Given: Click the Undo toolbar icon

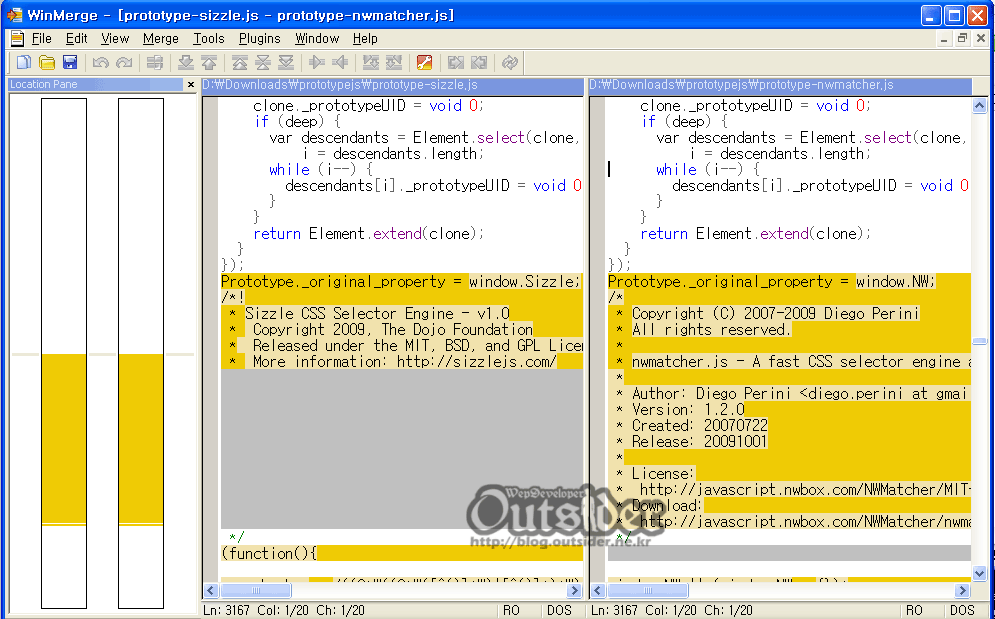Looking at the screenshot, I should click(100, 62).
